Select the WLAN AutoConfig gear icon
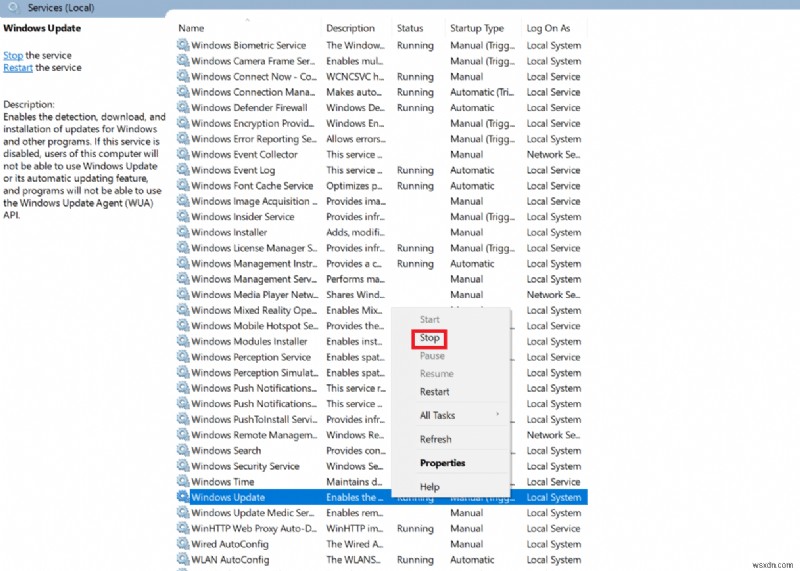The height and width of the screenshot is (571, 800). coord(183,560)
